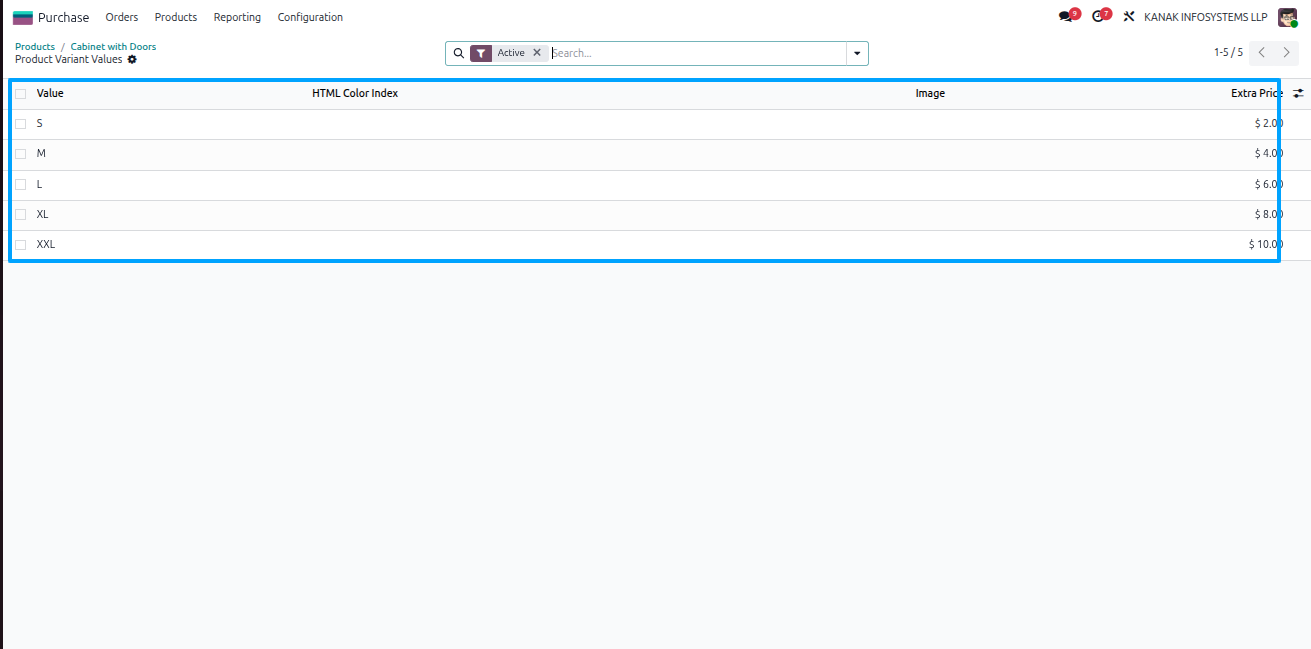
Task: Open the Reporting menu
Action: click(237, 17)
